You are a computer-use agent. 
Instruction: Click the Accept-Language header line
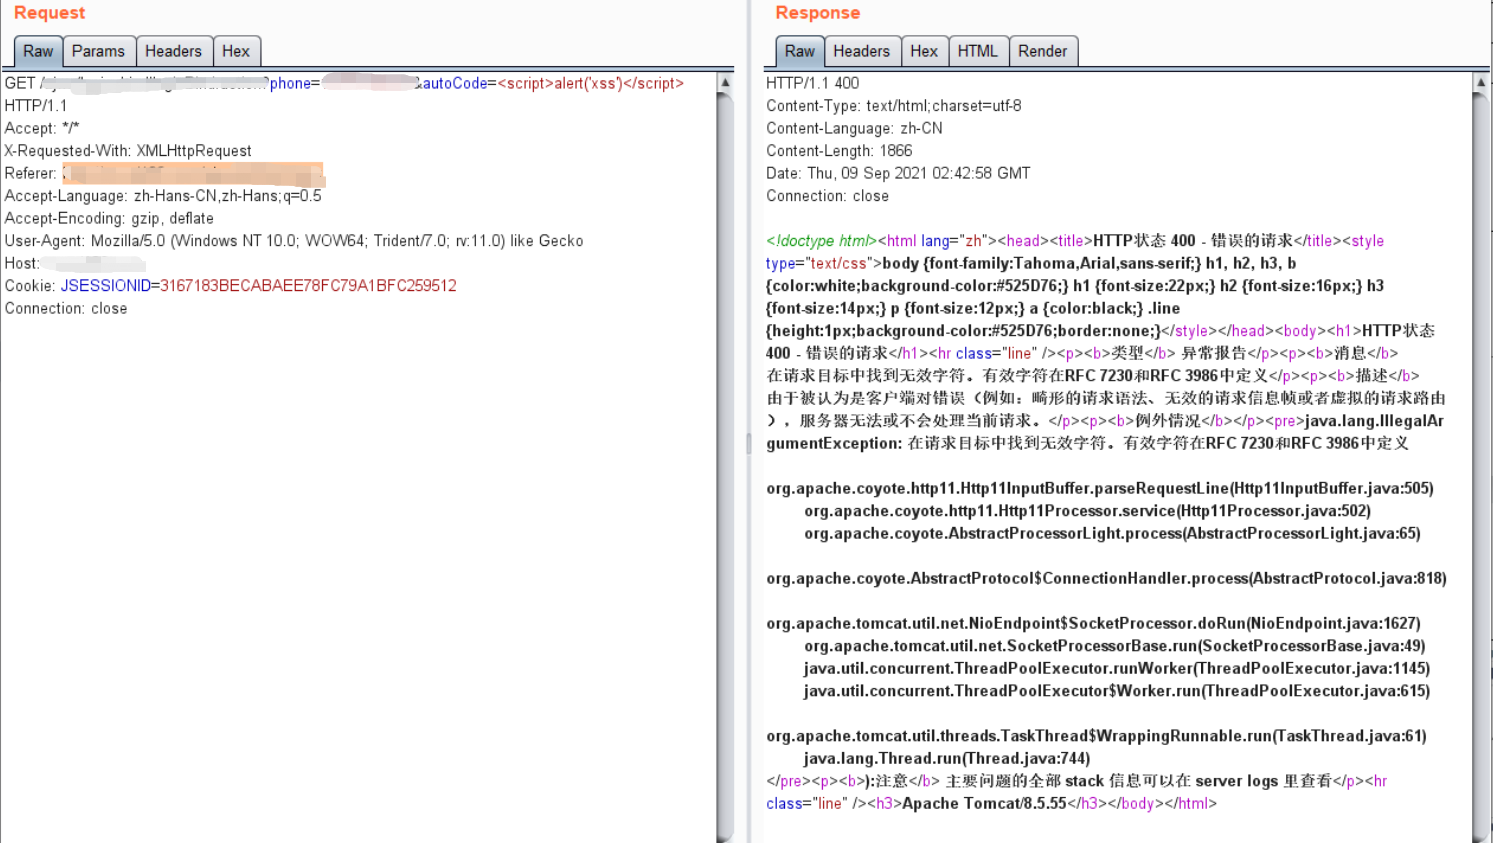(163, 196)
